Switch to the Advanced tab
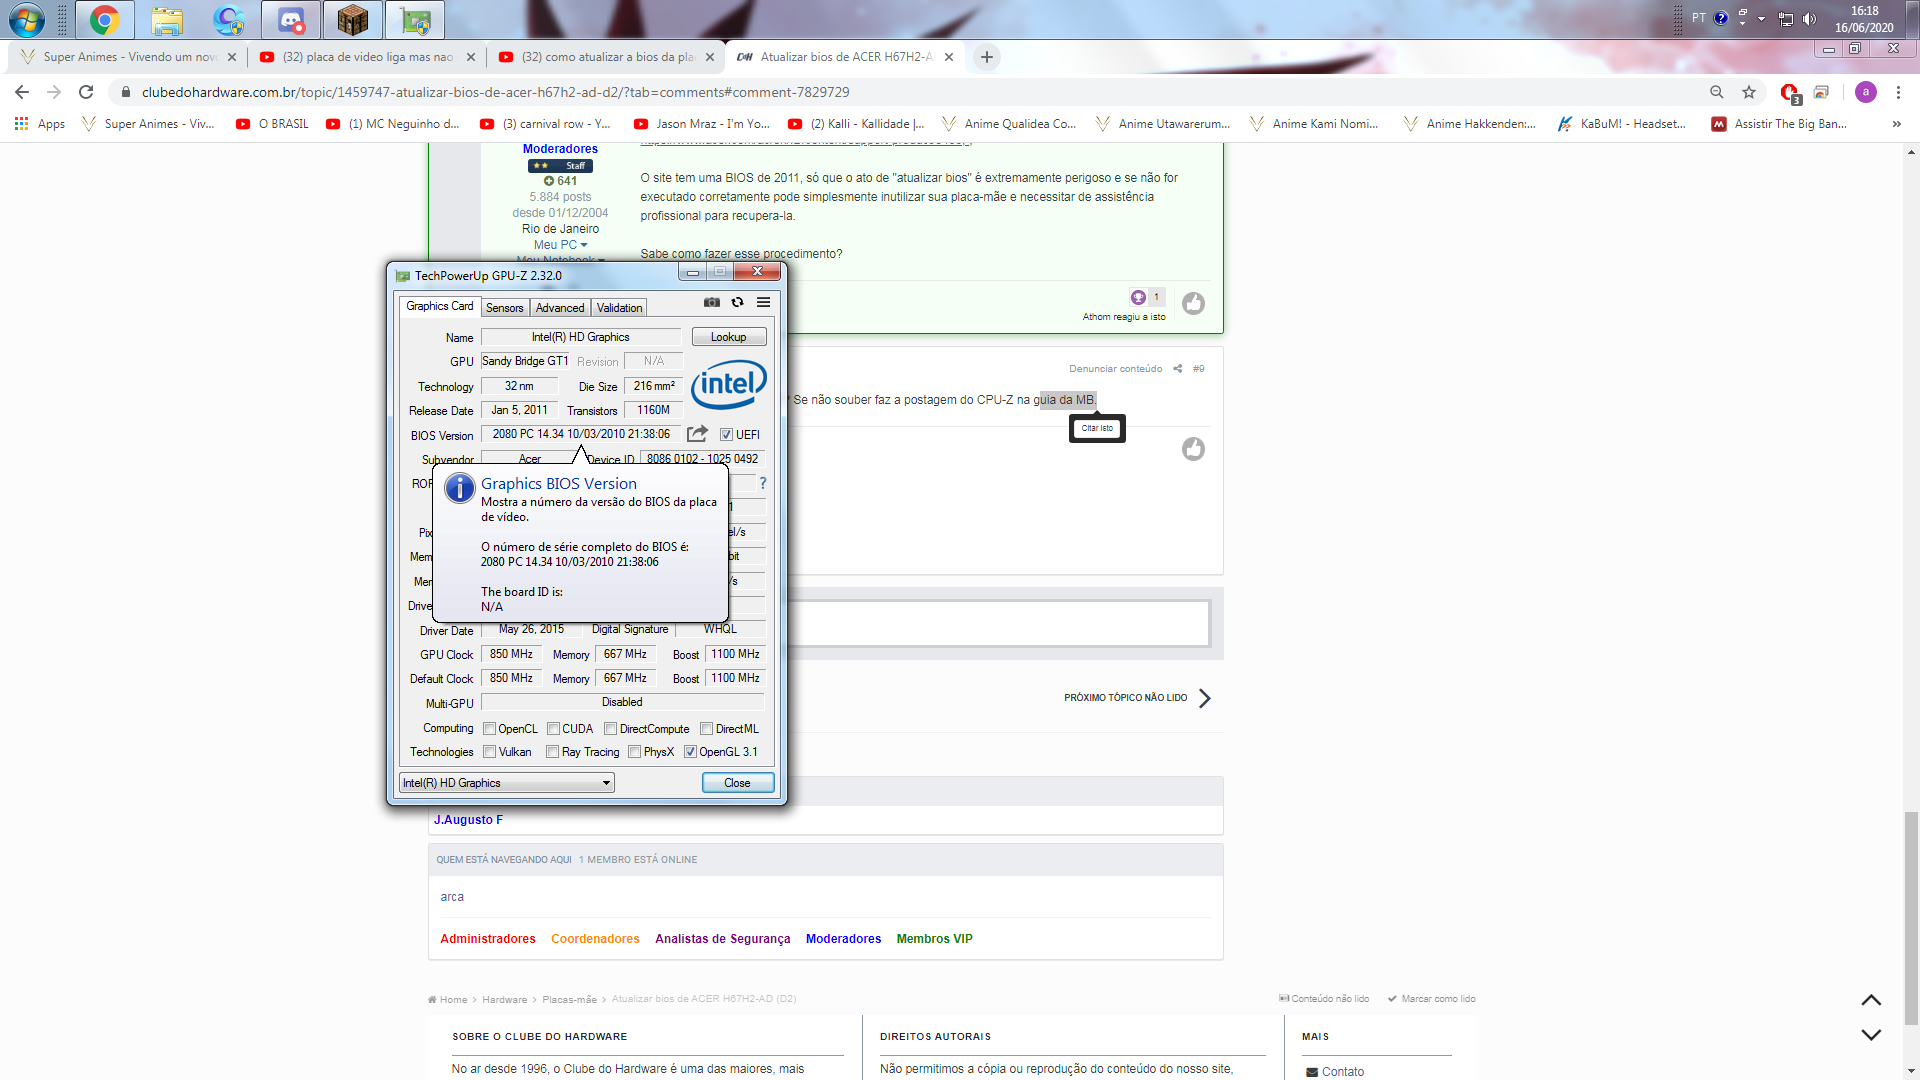 click(x=560, y=308)
